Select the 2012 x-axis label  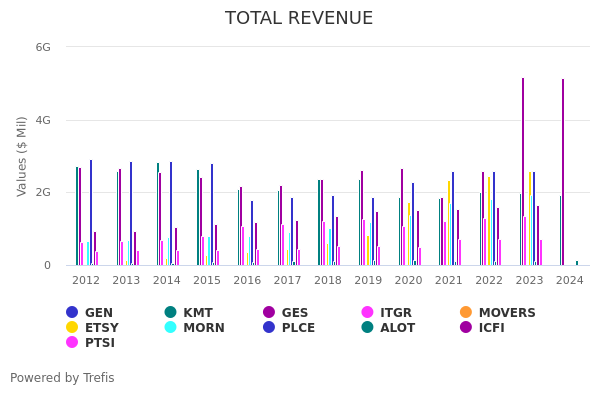[86, 281]
